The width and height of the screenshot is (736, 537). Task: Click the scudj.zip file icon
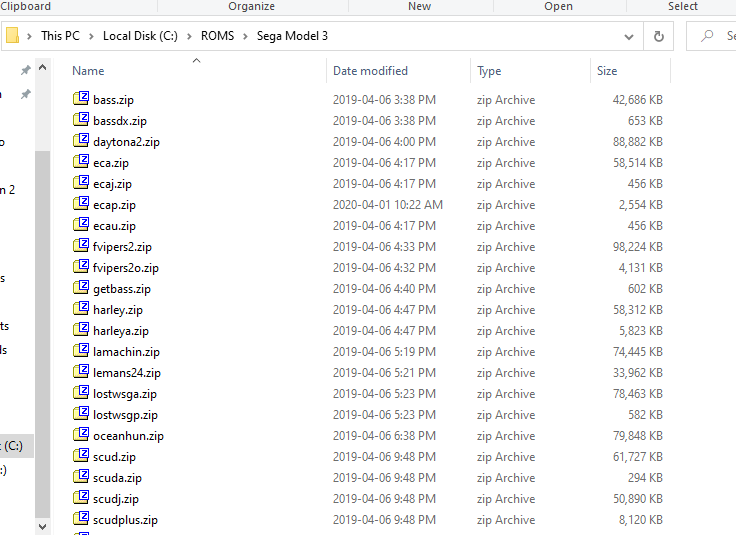pos(81,498)
